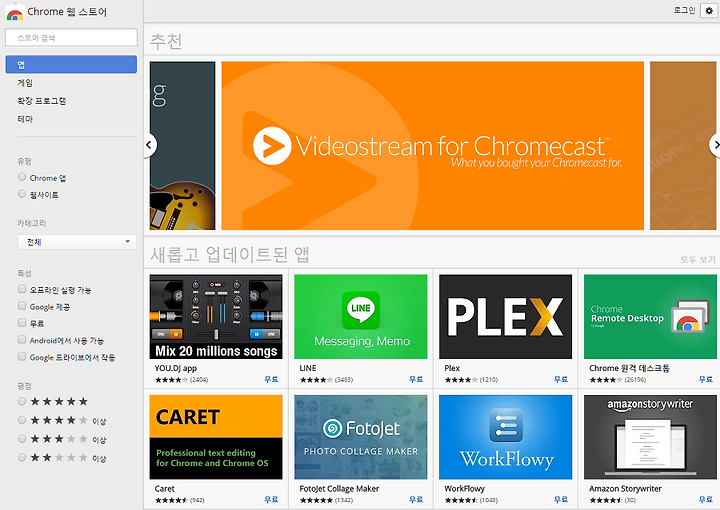The width and height of the screenshot is (720, 510).
Task: Filter by two stars and above
Action: pos(22,458)
